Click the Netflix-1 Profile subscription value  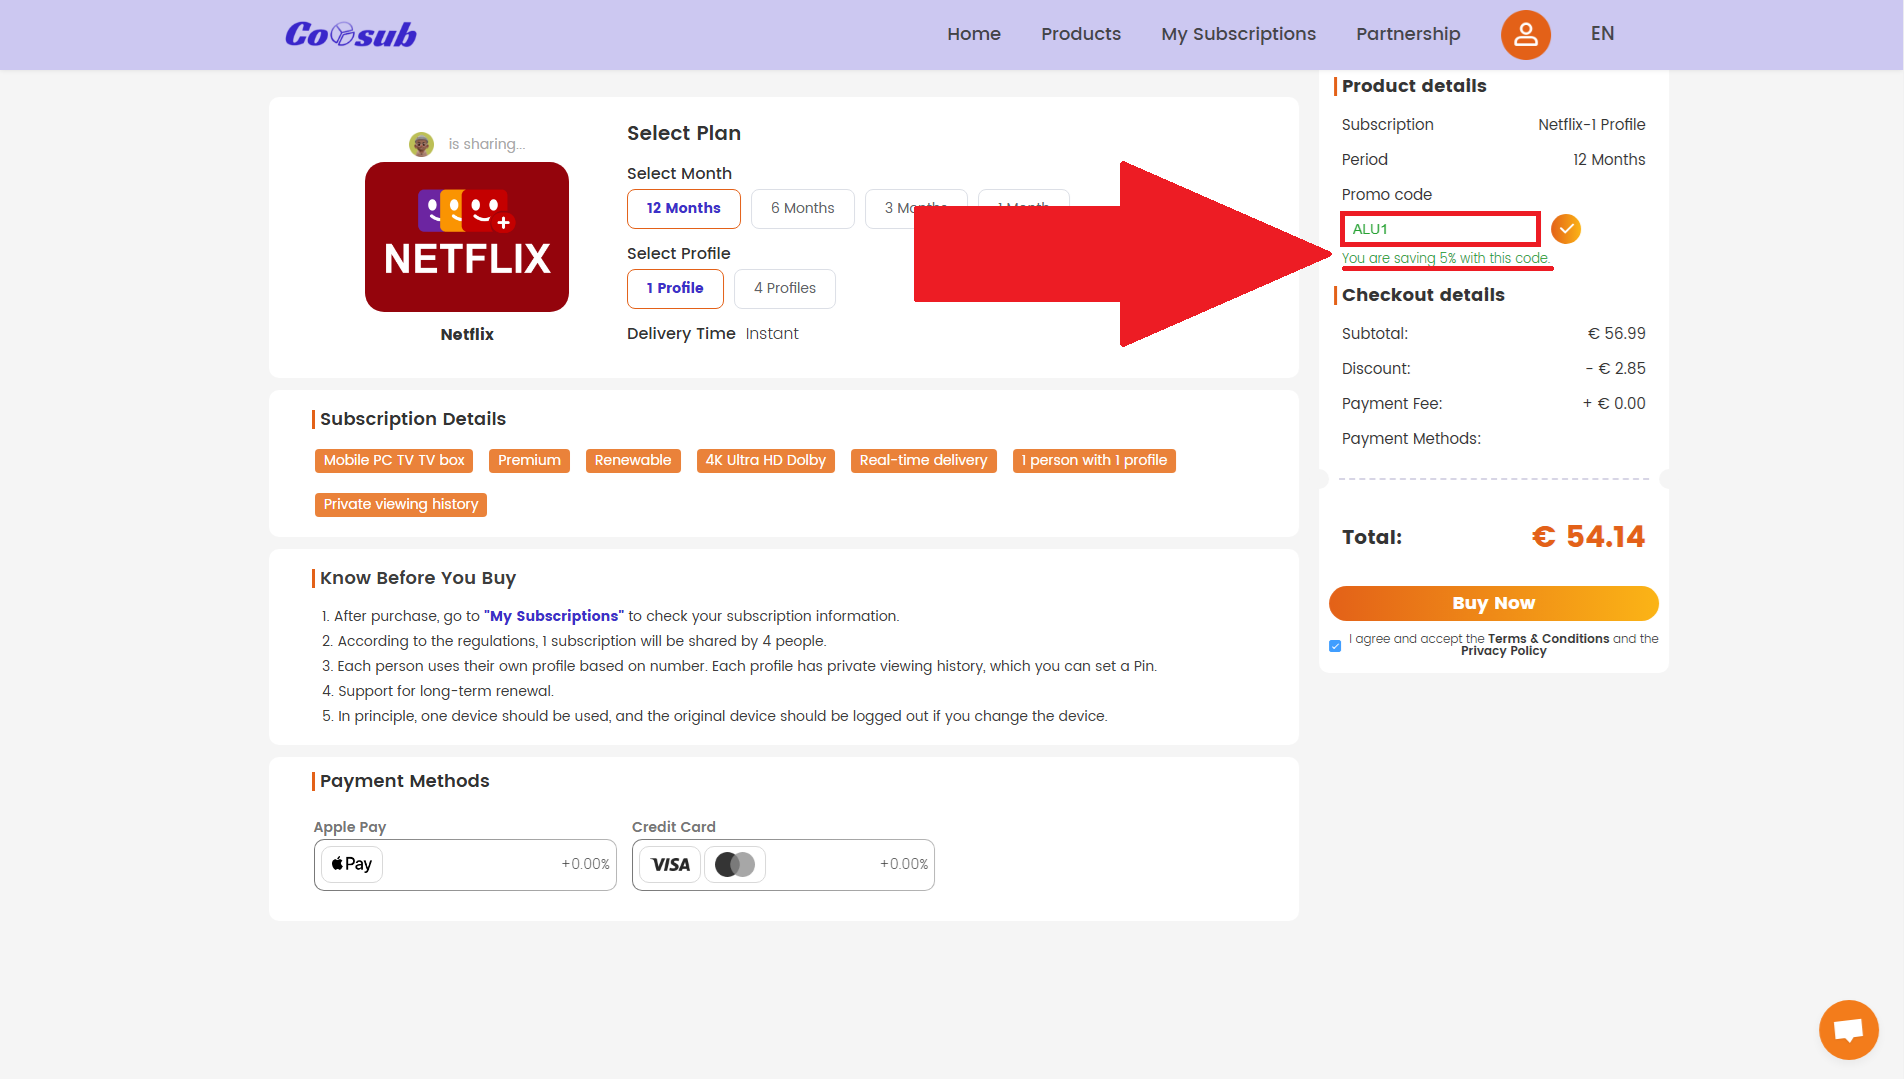coord(1591,125)
